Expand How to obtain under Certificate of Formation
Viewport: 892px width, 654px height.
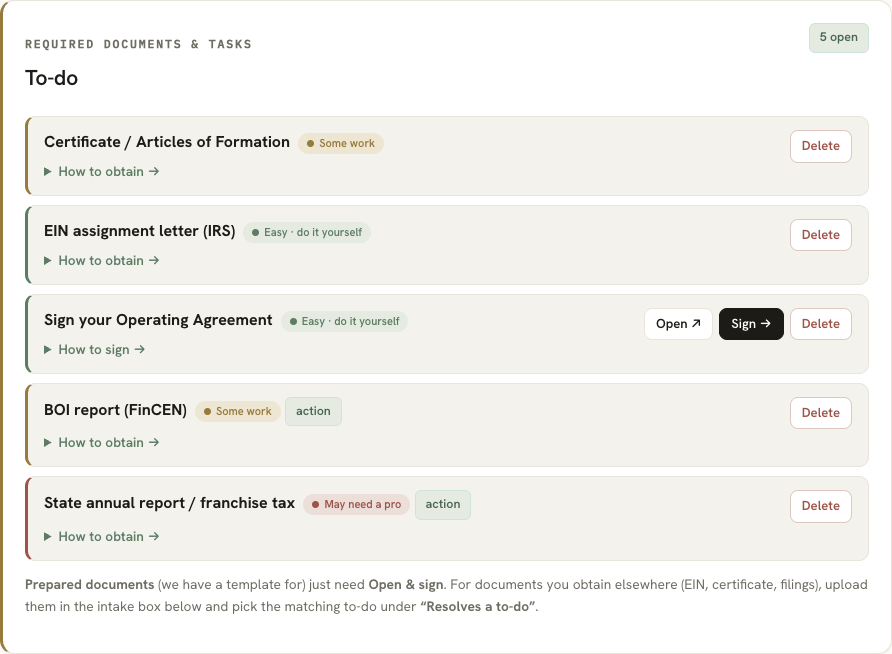(102, 172)
